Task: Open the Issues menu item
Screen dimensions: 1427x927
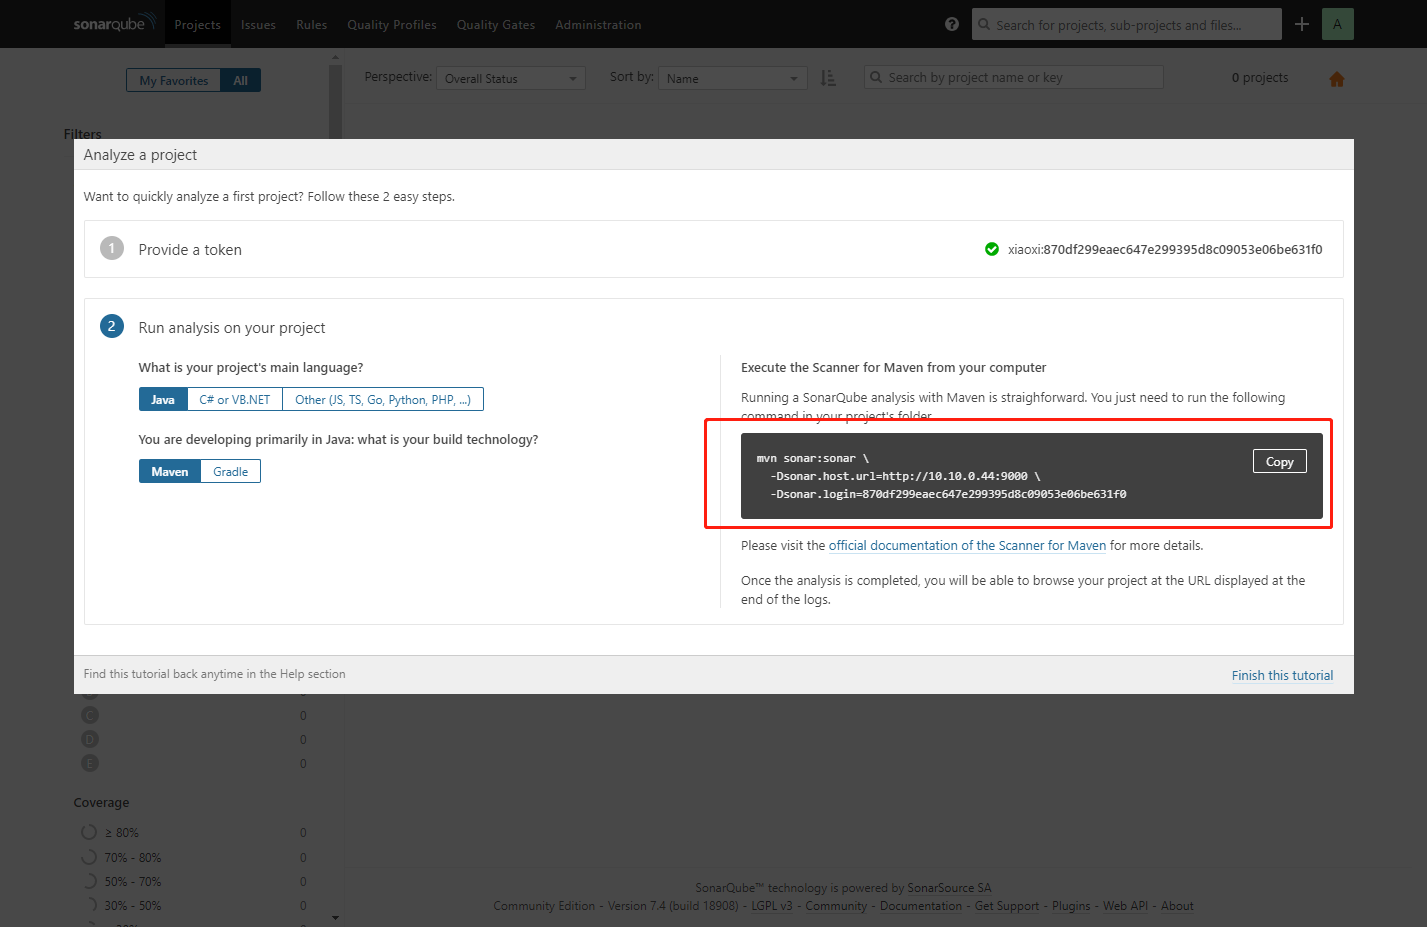Action: click(x=258, y=24)
